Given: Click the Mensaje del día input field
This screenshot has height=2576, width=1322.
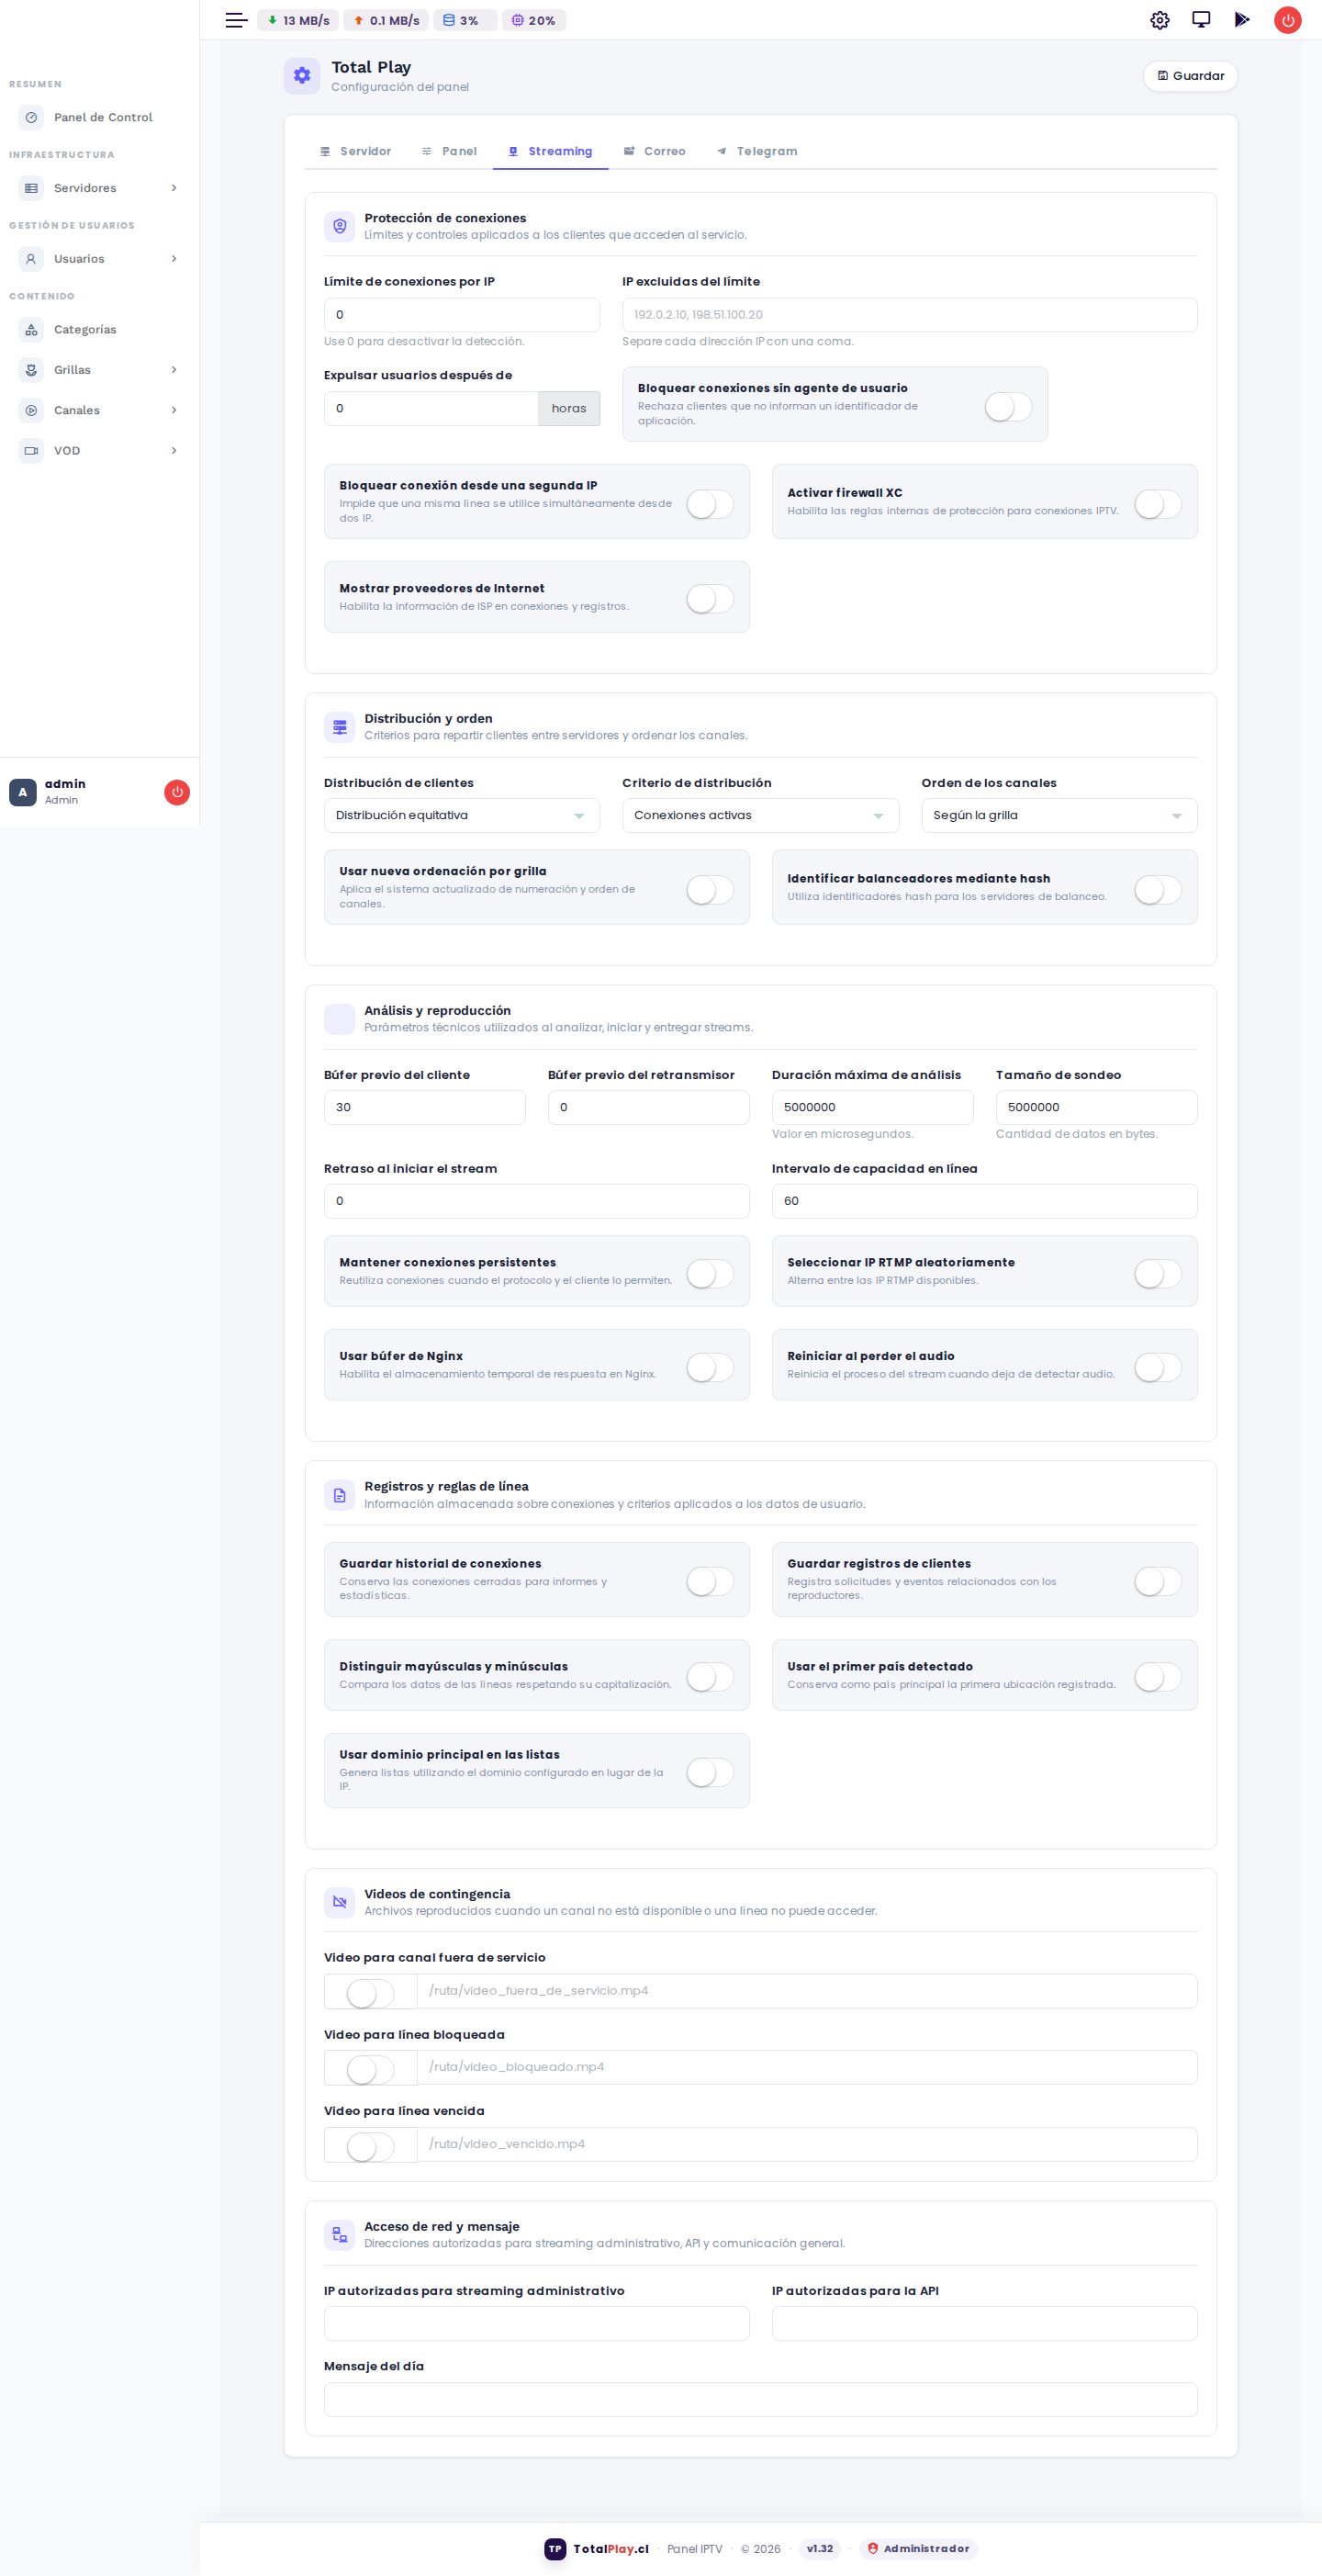Looking at the screenshot, I should (x=760, y=2400).
